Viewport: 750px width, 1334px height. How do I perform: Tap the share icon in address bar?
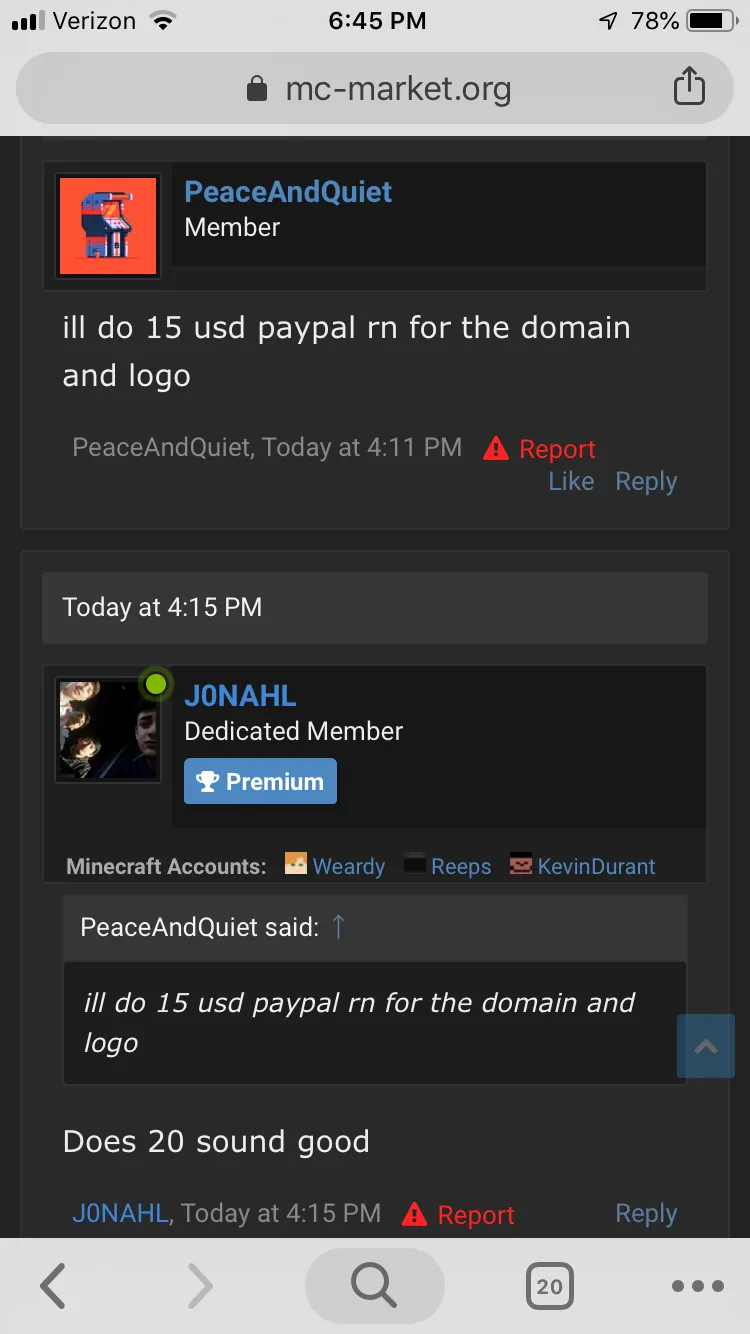(688, 88)
